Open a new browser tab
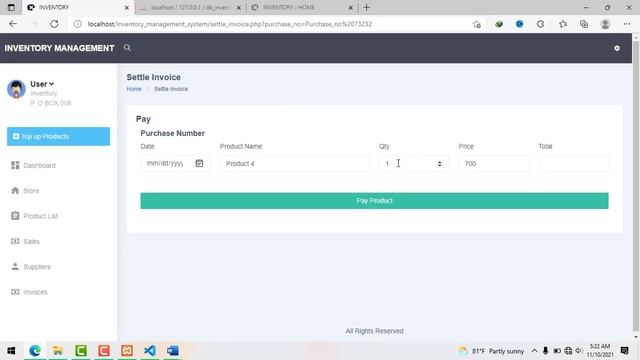Viewport: 640px width, 360px height. tap(367, 7)
